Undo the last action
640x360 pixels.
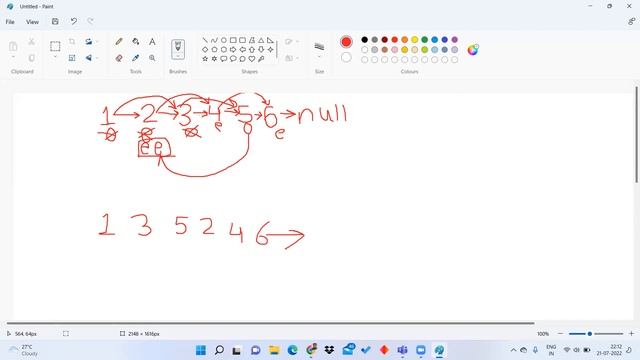(x=73, y=21)
